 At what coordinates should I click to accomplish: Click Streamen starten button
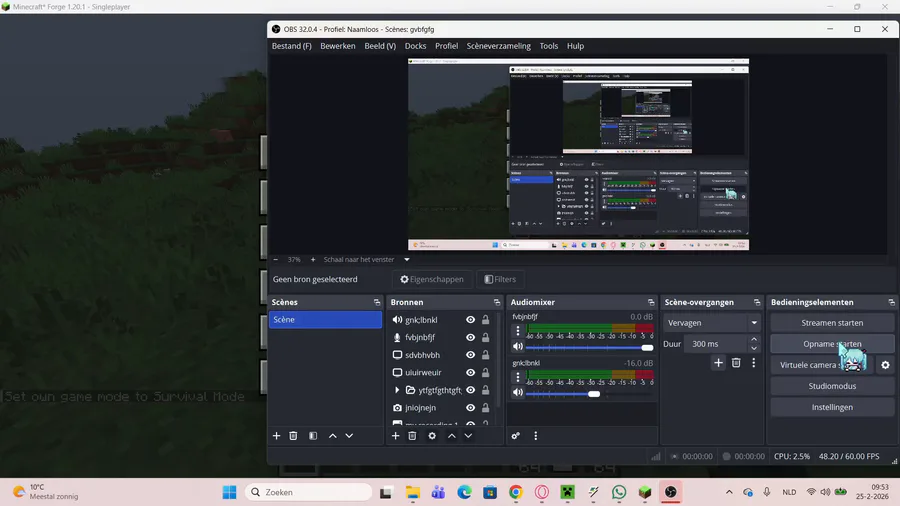(x=832, y=323)
